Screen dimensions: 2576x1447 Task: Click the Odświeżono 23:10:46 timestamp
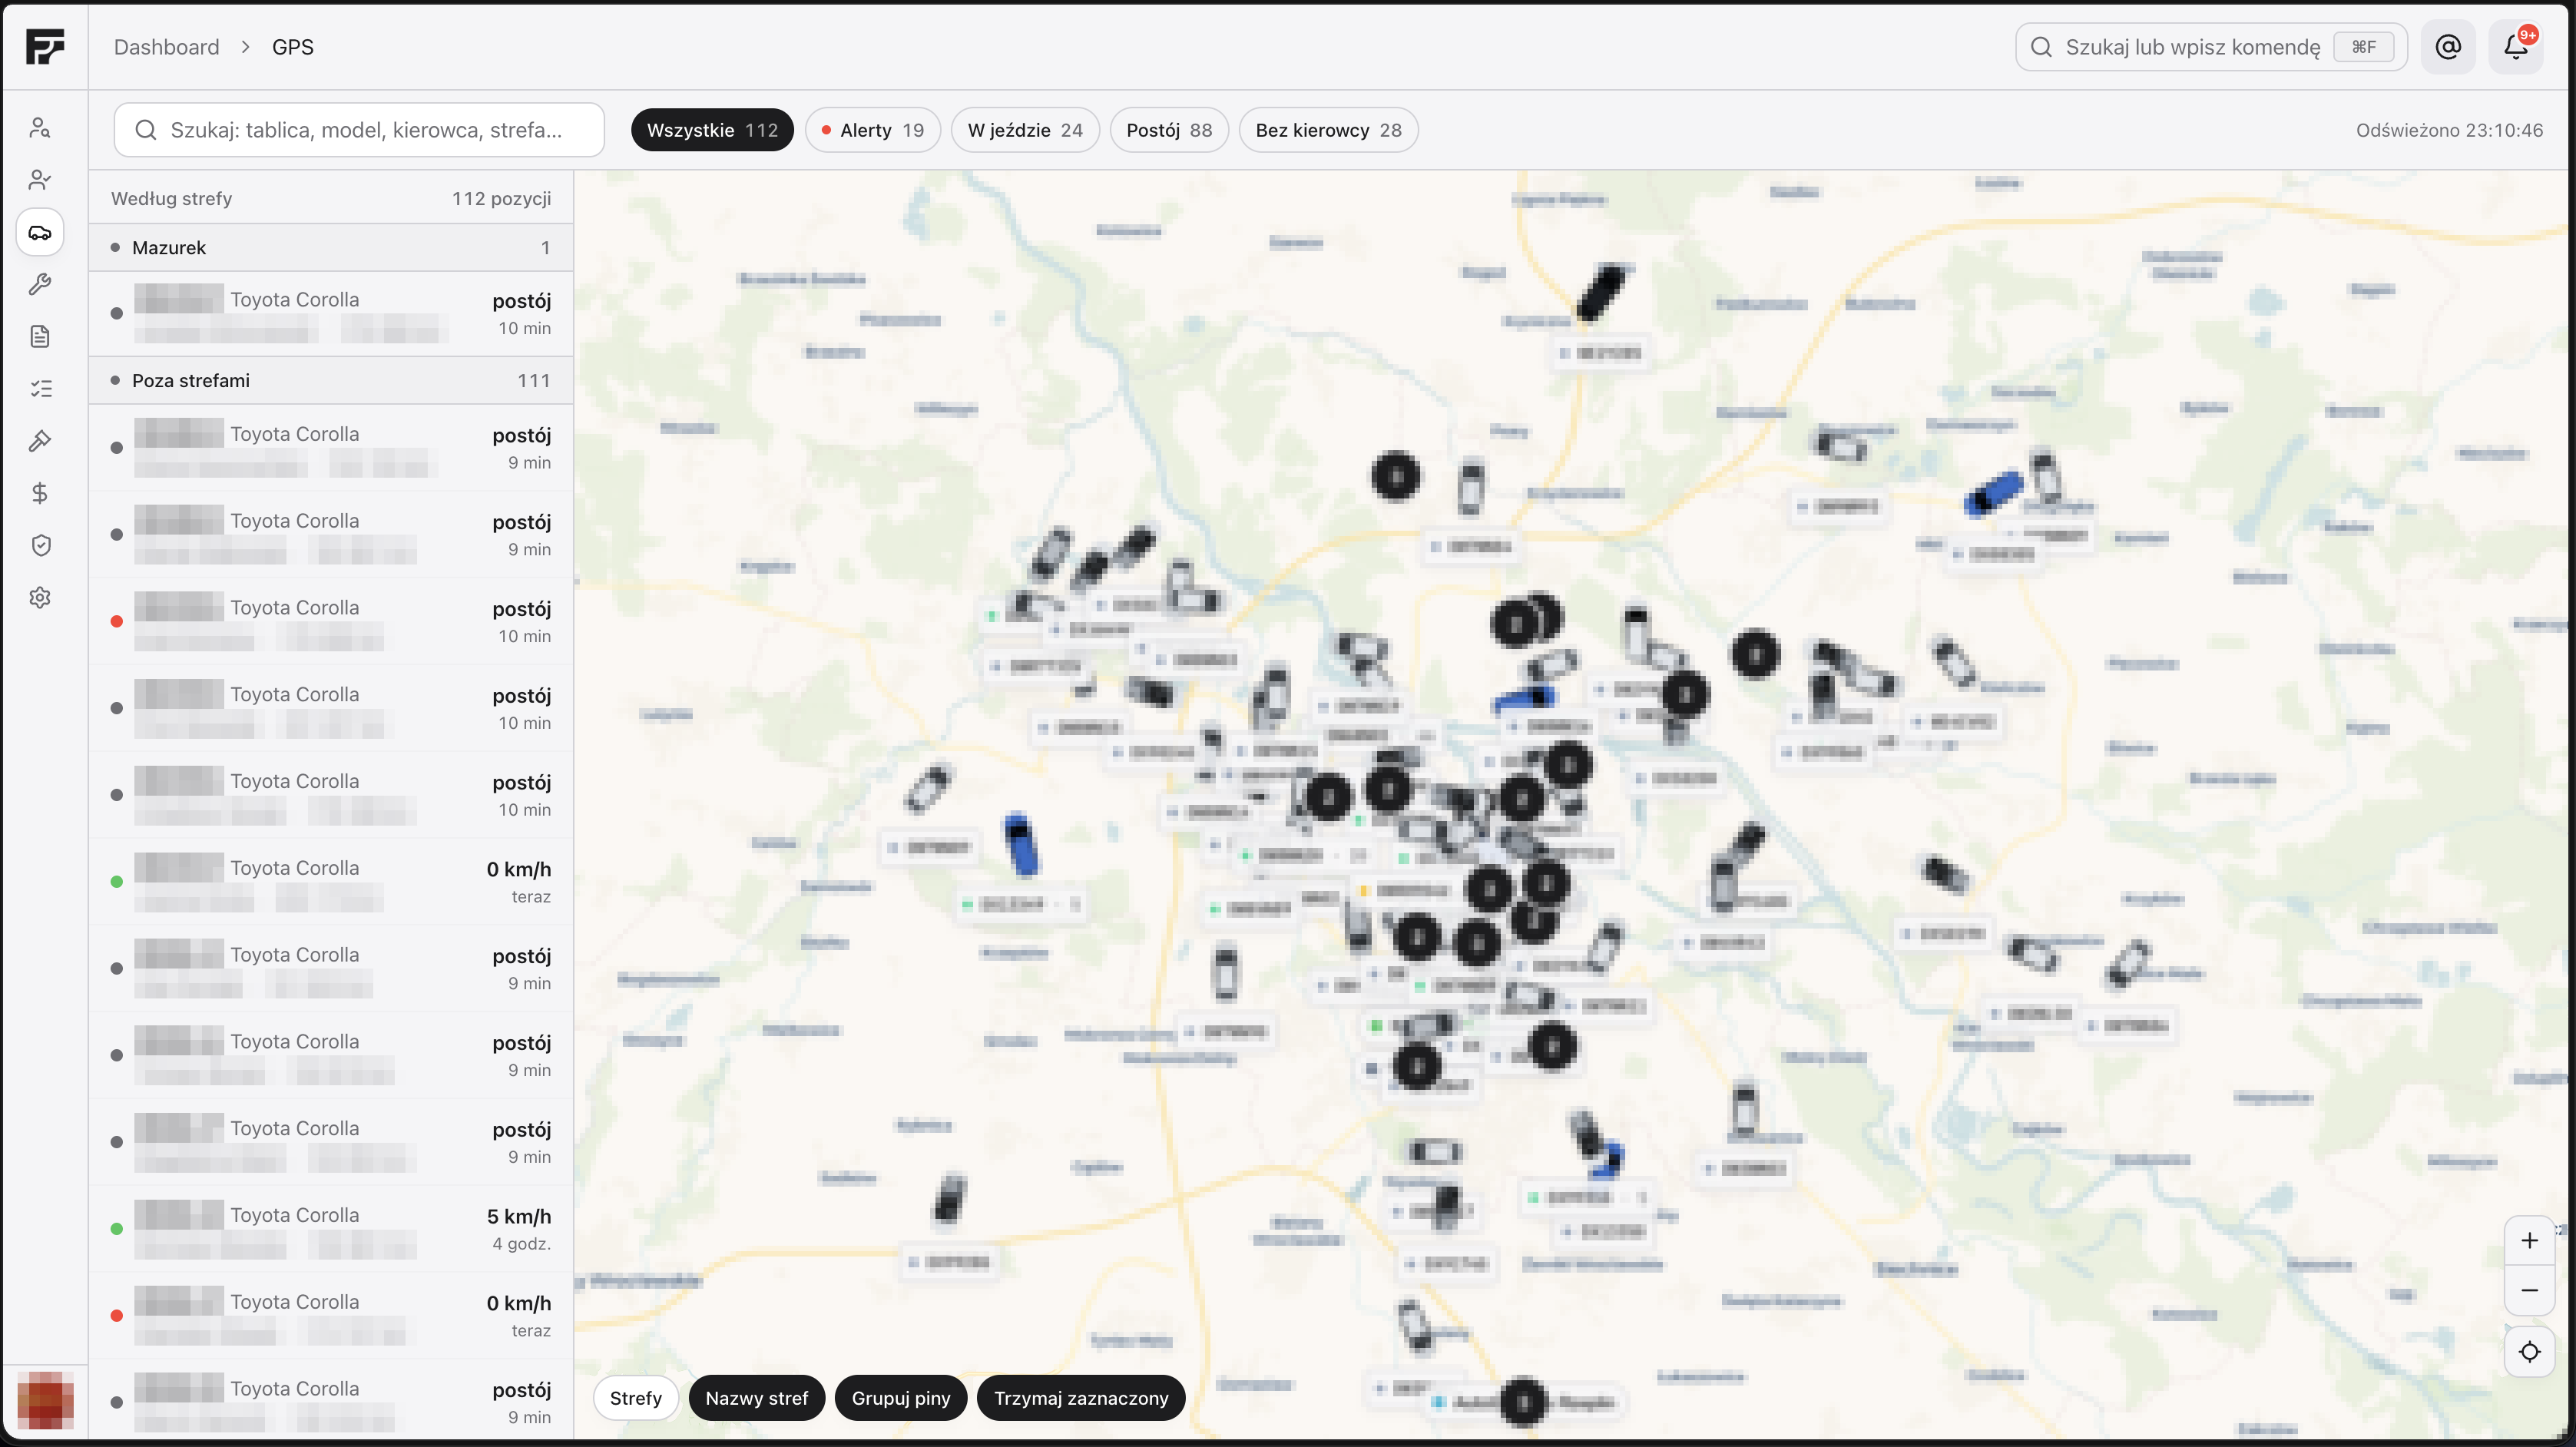pos(2449,130)
